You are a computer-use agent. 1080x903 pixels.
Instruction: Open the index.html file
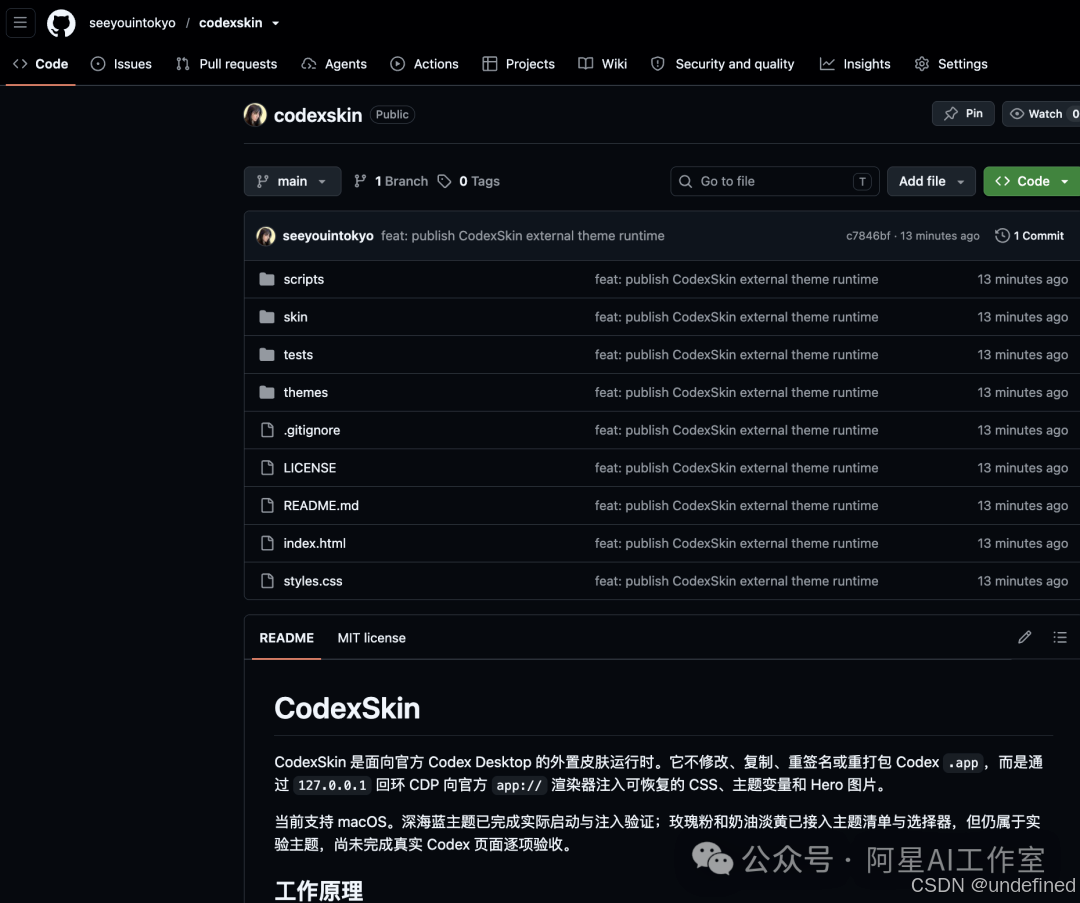coord(315,543)
